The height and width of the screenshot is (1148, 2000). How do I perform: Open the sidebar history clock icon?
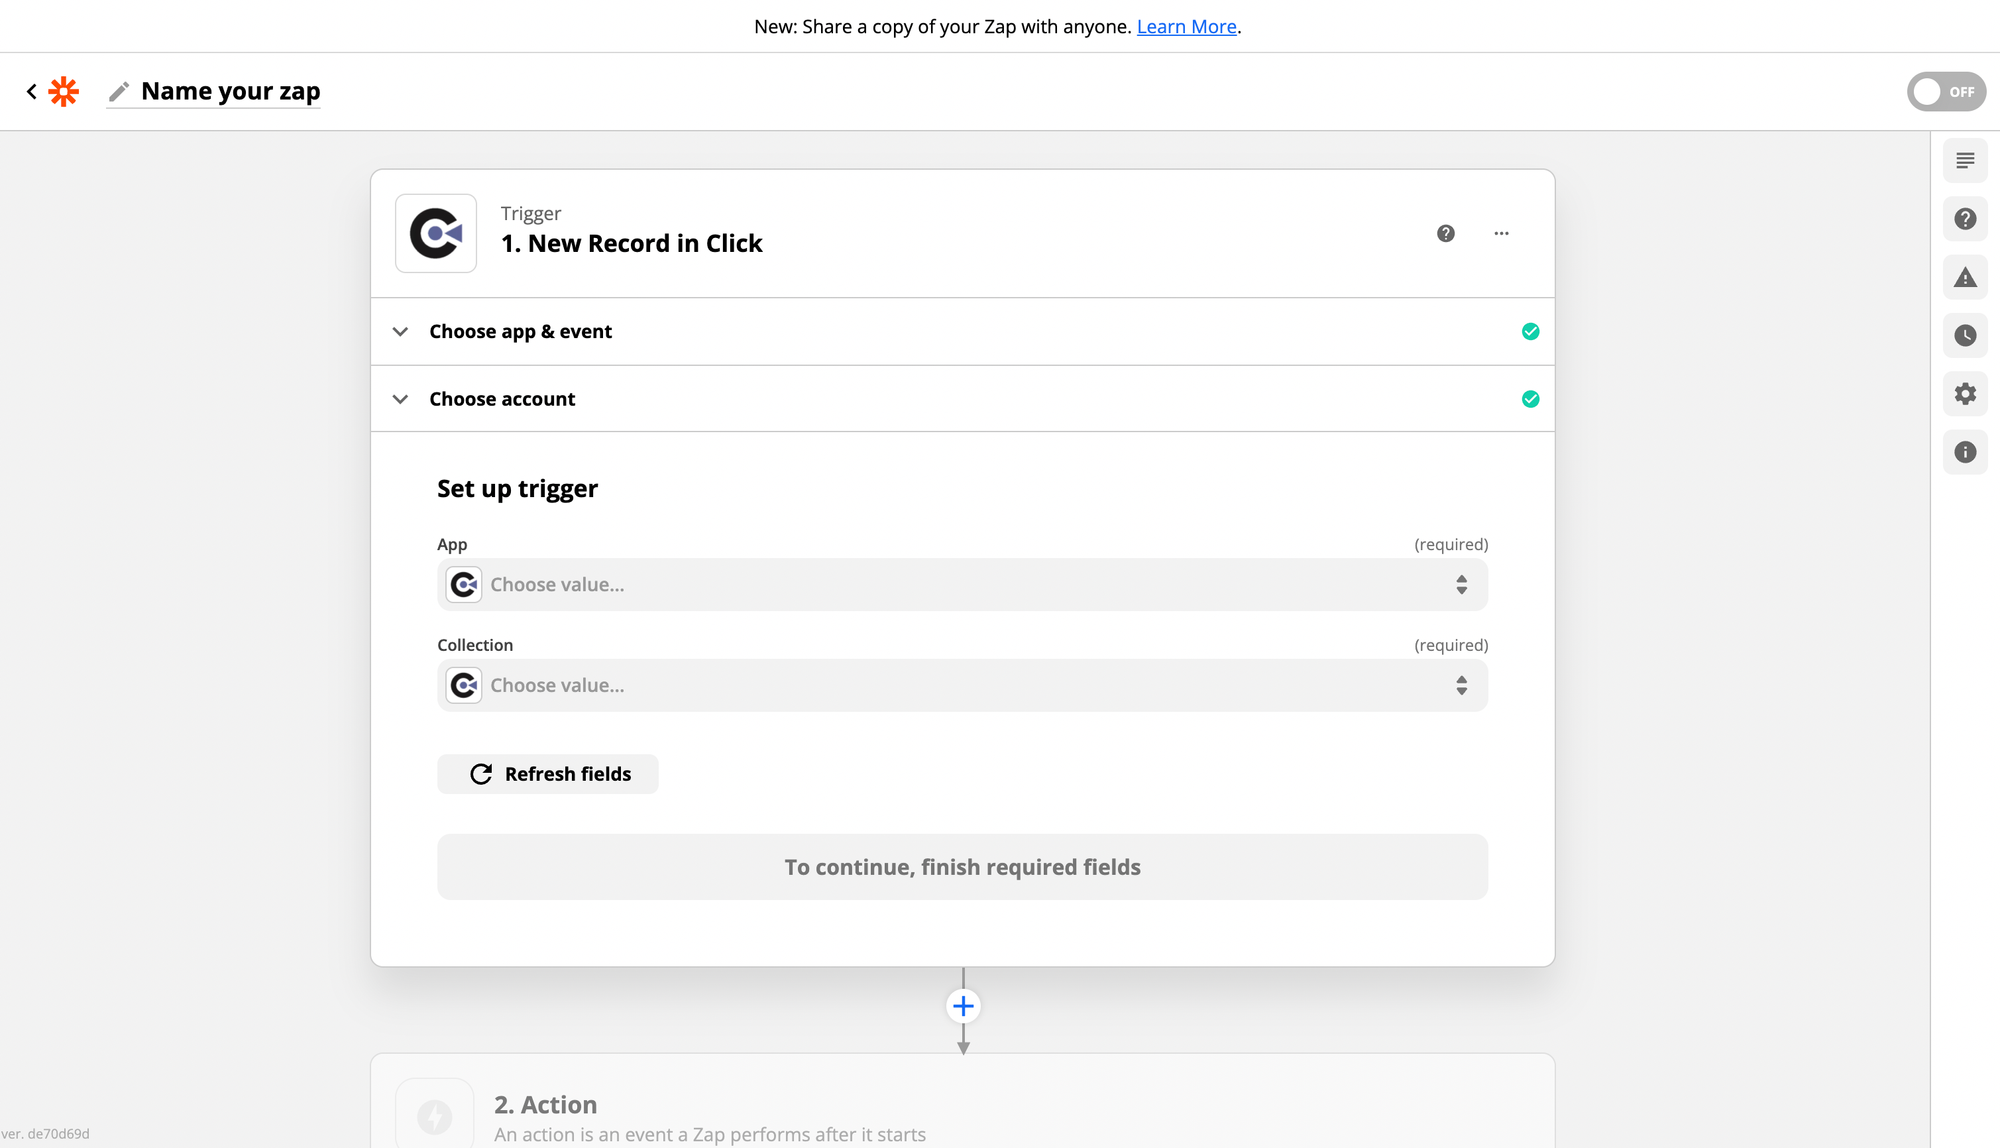(1965, 336)
